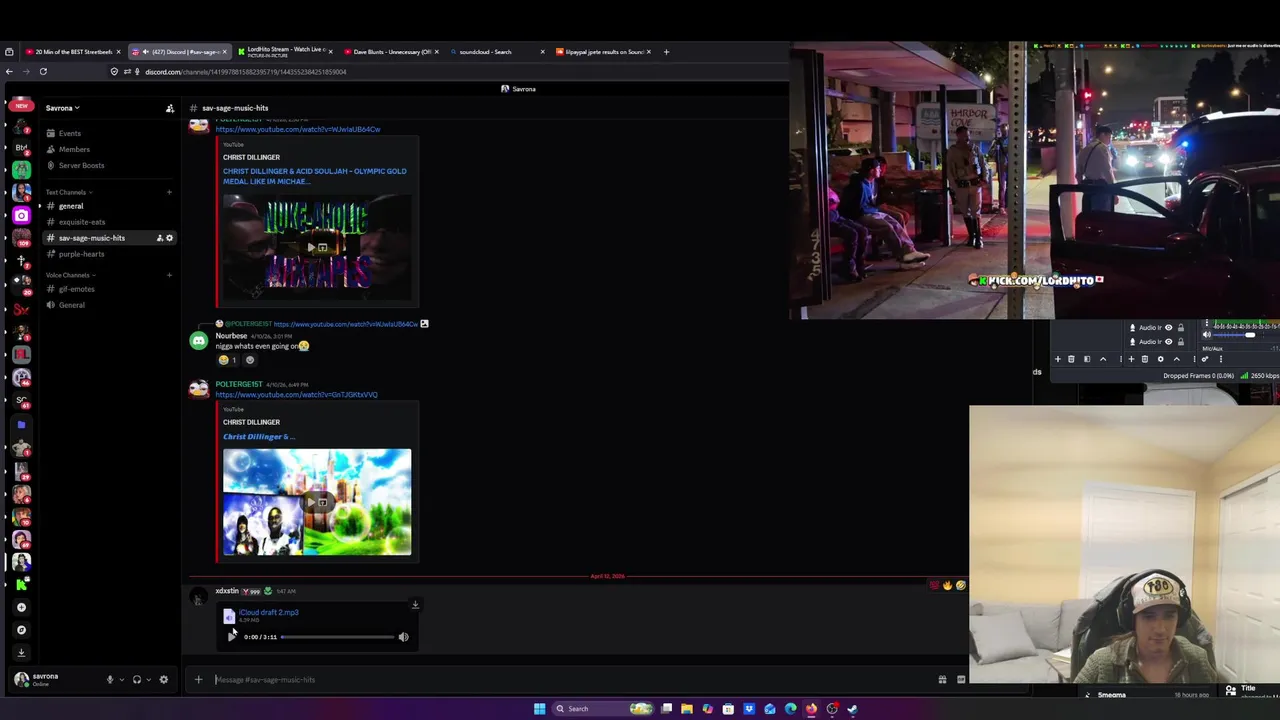The width and height of the screenshot is (1280, 720).
Task: Open Server Boosts
Action: pyautogui.click(x=81, y=165)
